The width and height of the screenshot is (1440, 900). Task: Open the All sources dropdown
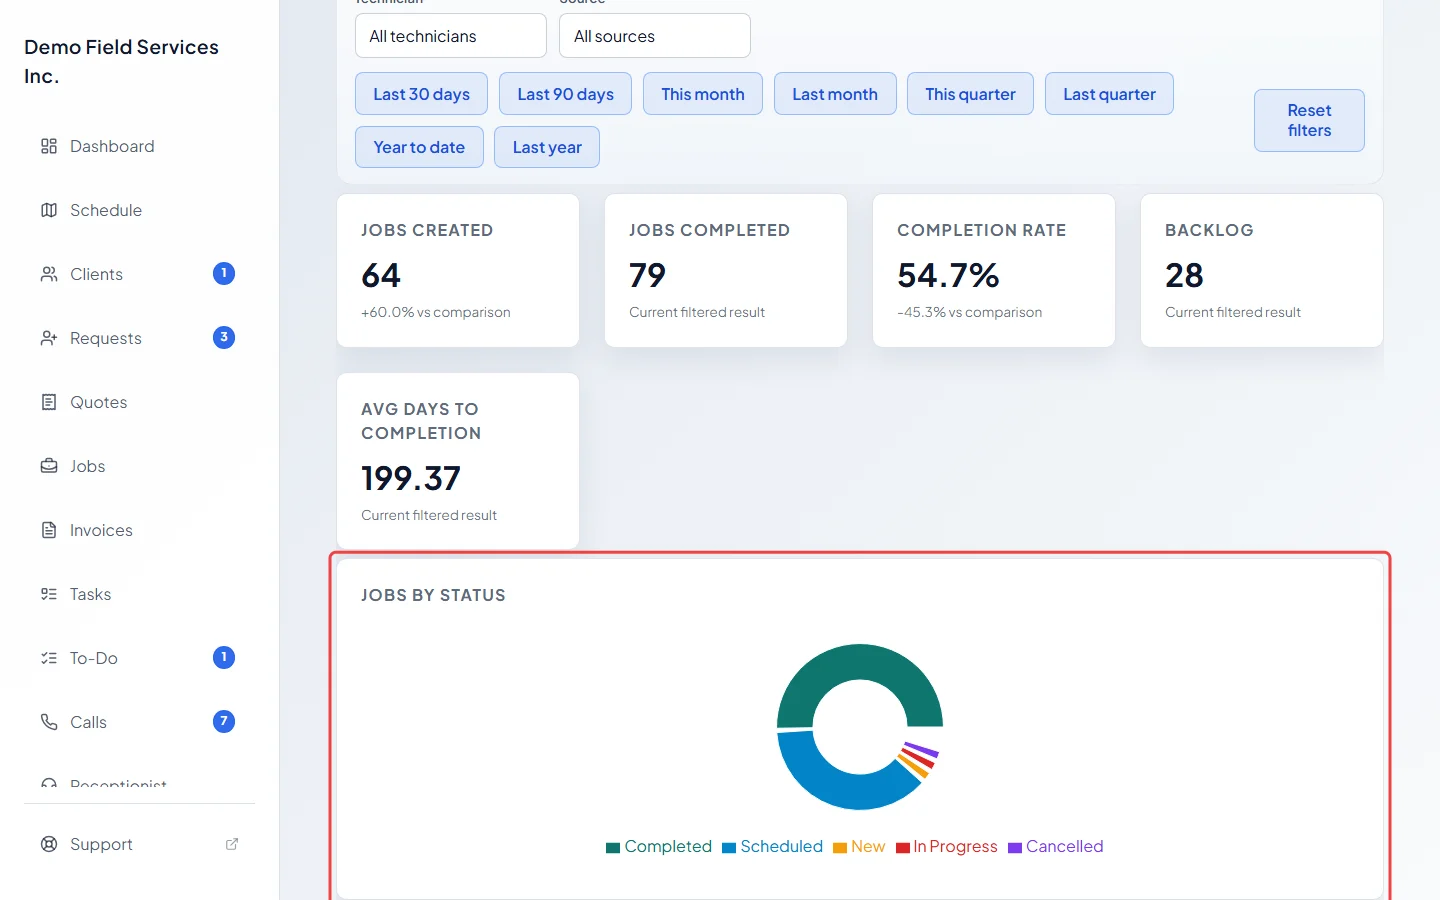coord(655,36)
